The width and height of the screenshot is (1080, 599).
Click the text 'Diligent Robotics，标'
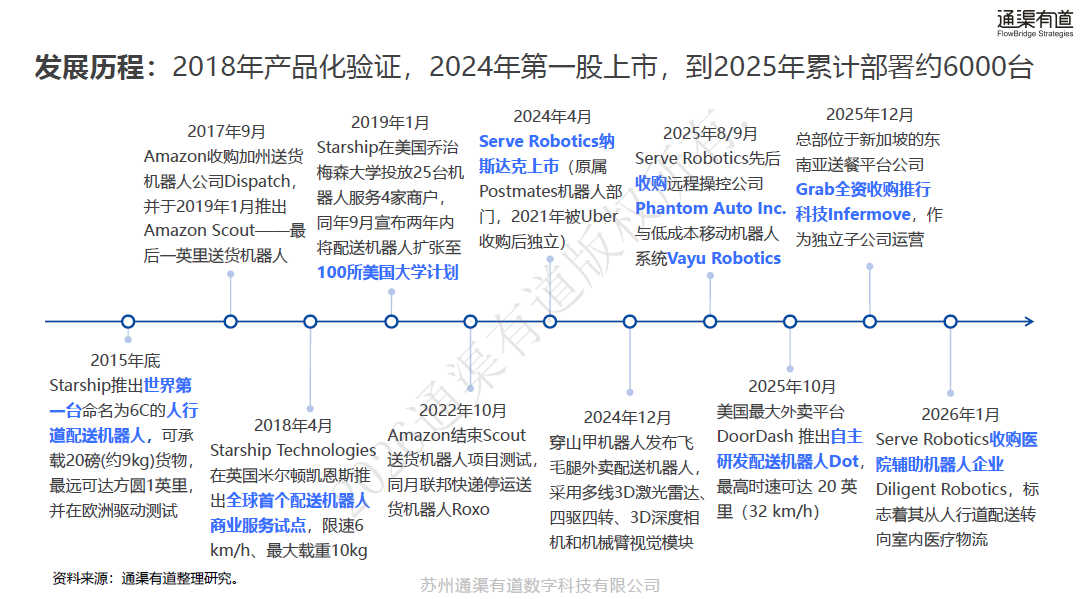pos(957,489)
